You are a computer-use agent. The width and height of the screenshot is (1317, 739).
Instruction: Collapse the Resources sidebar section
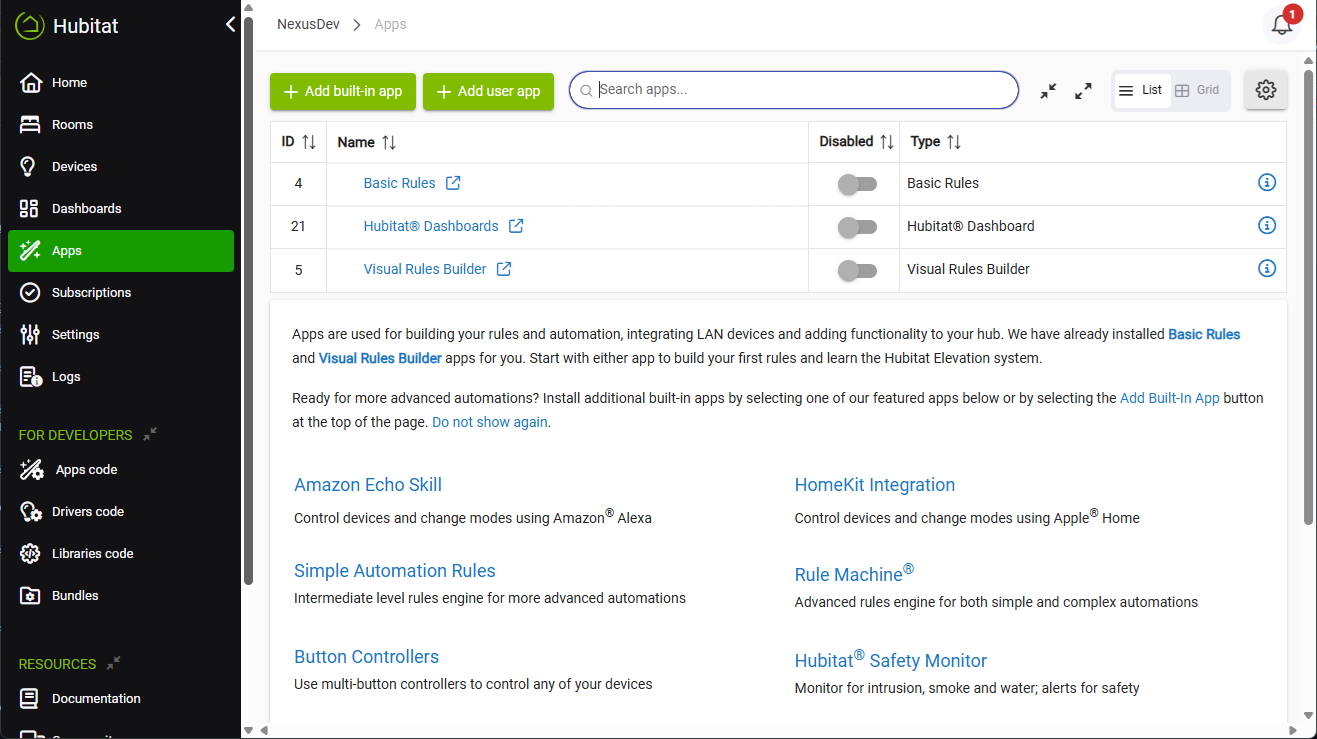114,663
